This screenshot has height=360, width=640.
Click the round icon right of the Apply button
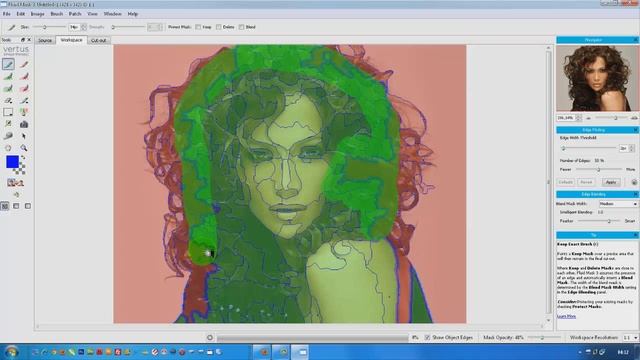pos(634,182)
